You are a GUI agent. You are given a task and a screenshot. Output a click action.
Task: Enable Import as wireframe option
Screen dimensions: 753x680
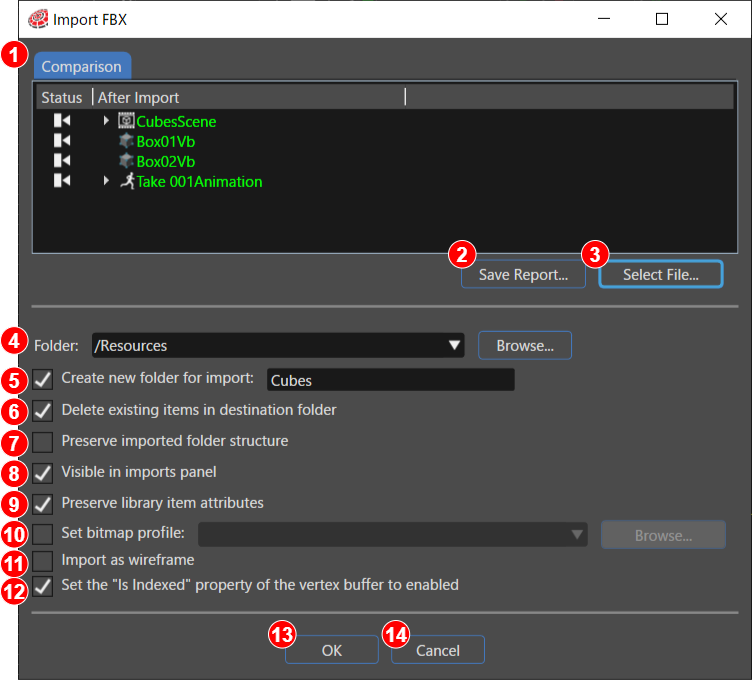[x=43, y=560]
